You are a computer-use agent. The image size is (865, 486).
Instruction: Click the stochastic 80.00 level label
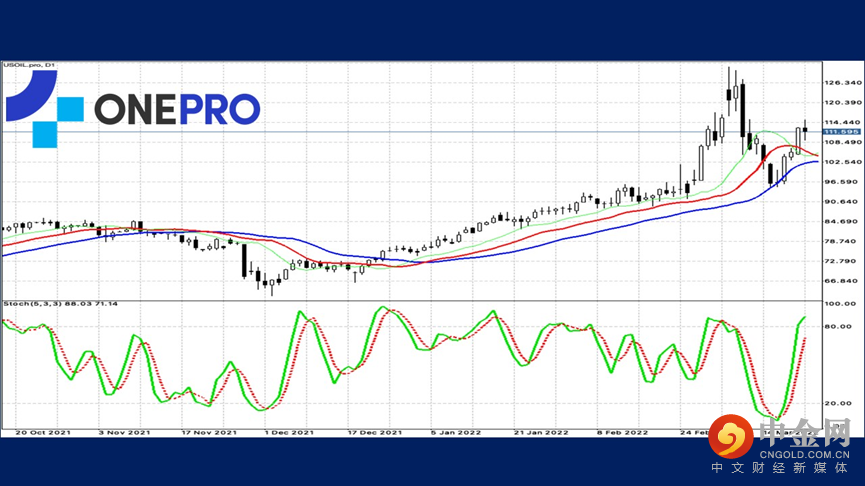(836, 326)
